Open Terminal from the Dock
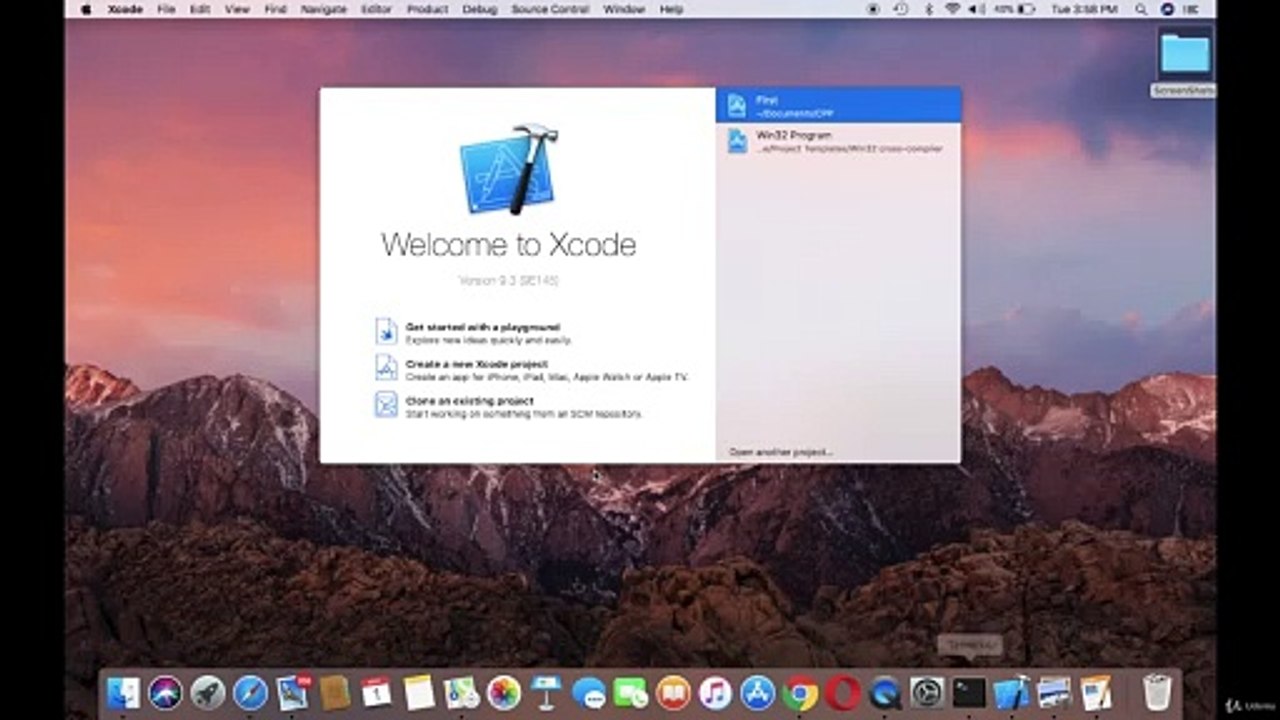Screen dimensions: 1280x720 point(969,692)
